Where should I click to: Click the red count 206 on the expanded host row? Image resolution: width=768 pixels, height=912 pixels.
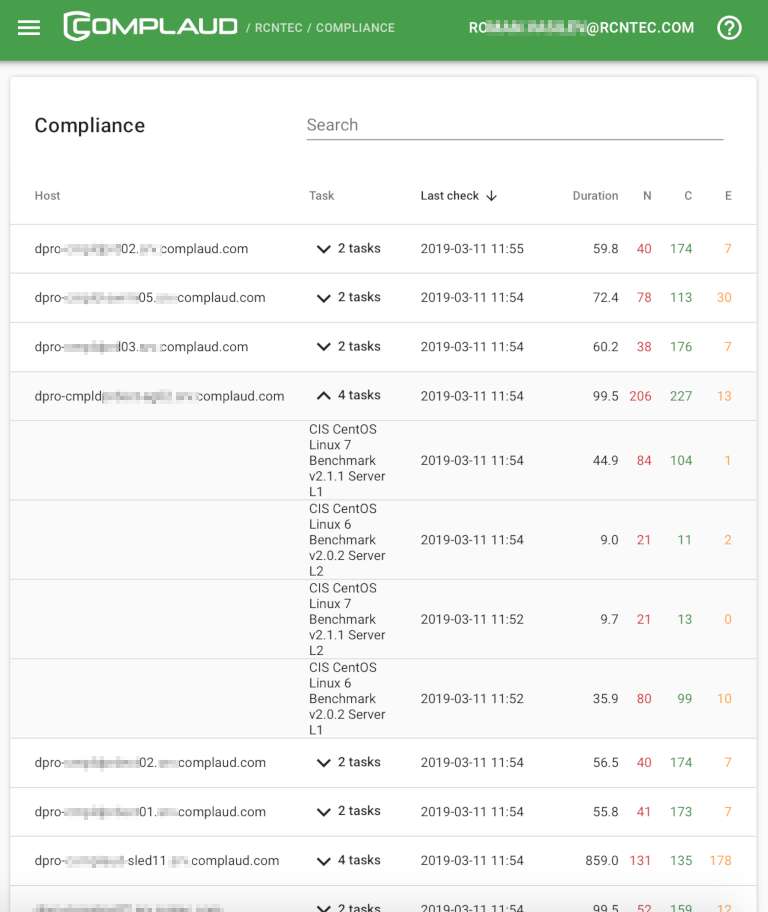(641, 395)
